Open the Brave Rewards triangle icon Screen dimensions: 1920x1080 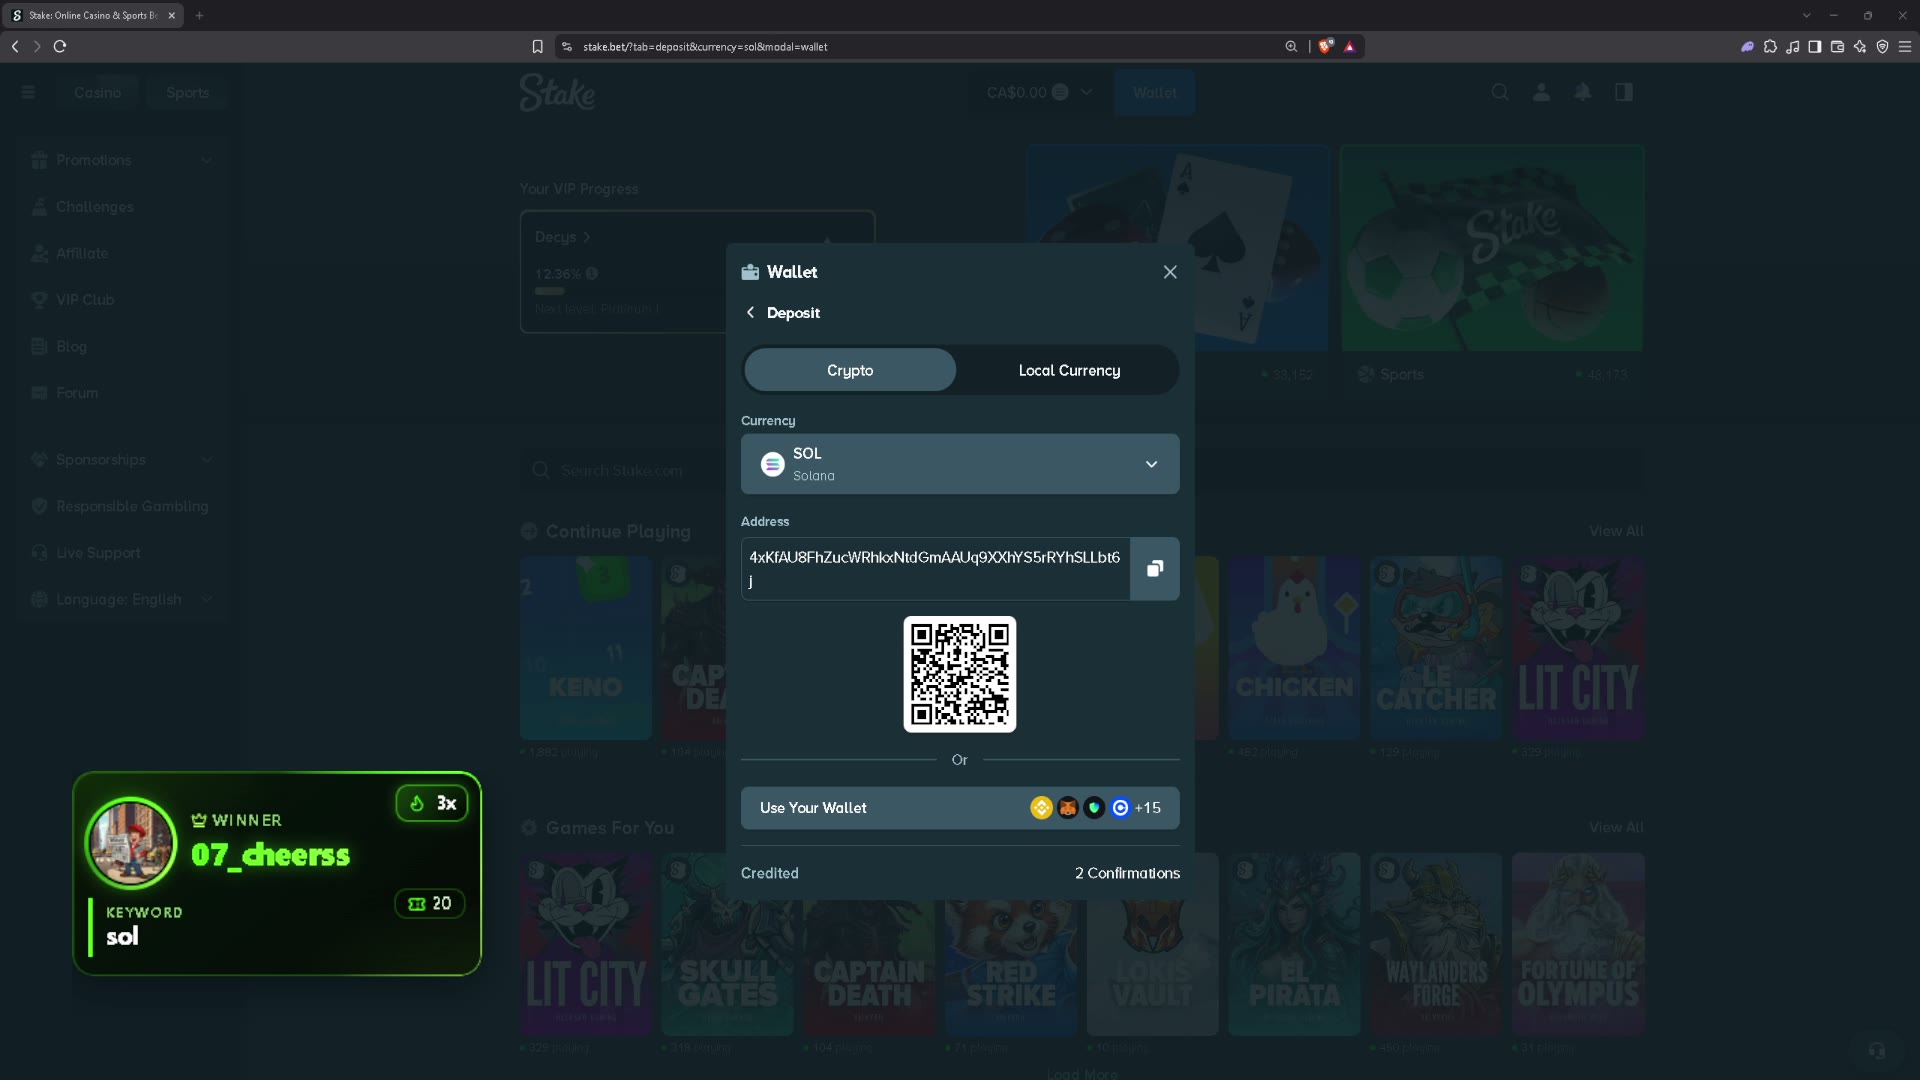(1349, 46)
